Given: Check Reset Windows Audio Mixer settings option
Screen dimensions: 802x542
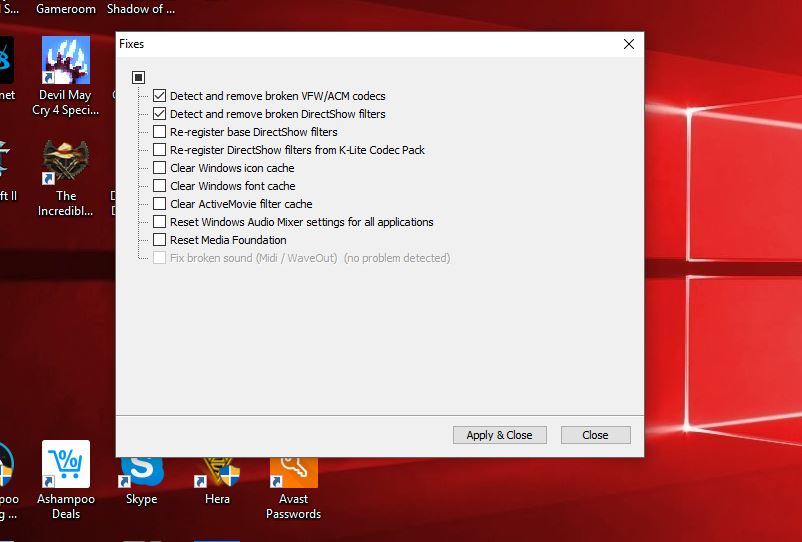Looking at the screenshot, I should coord(160,222).
